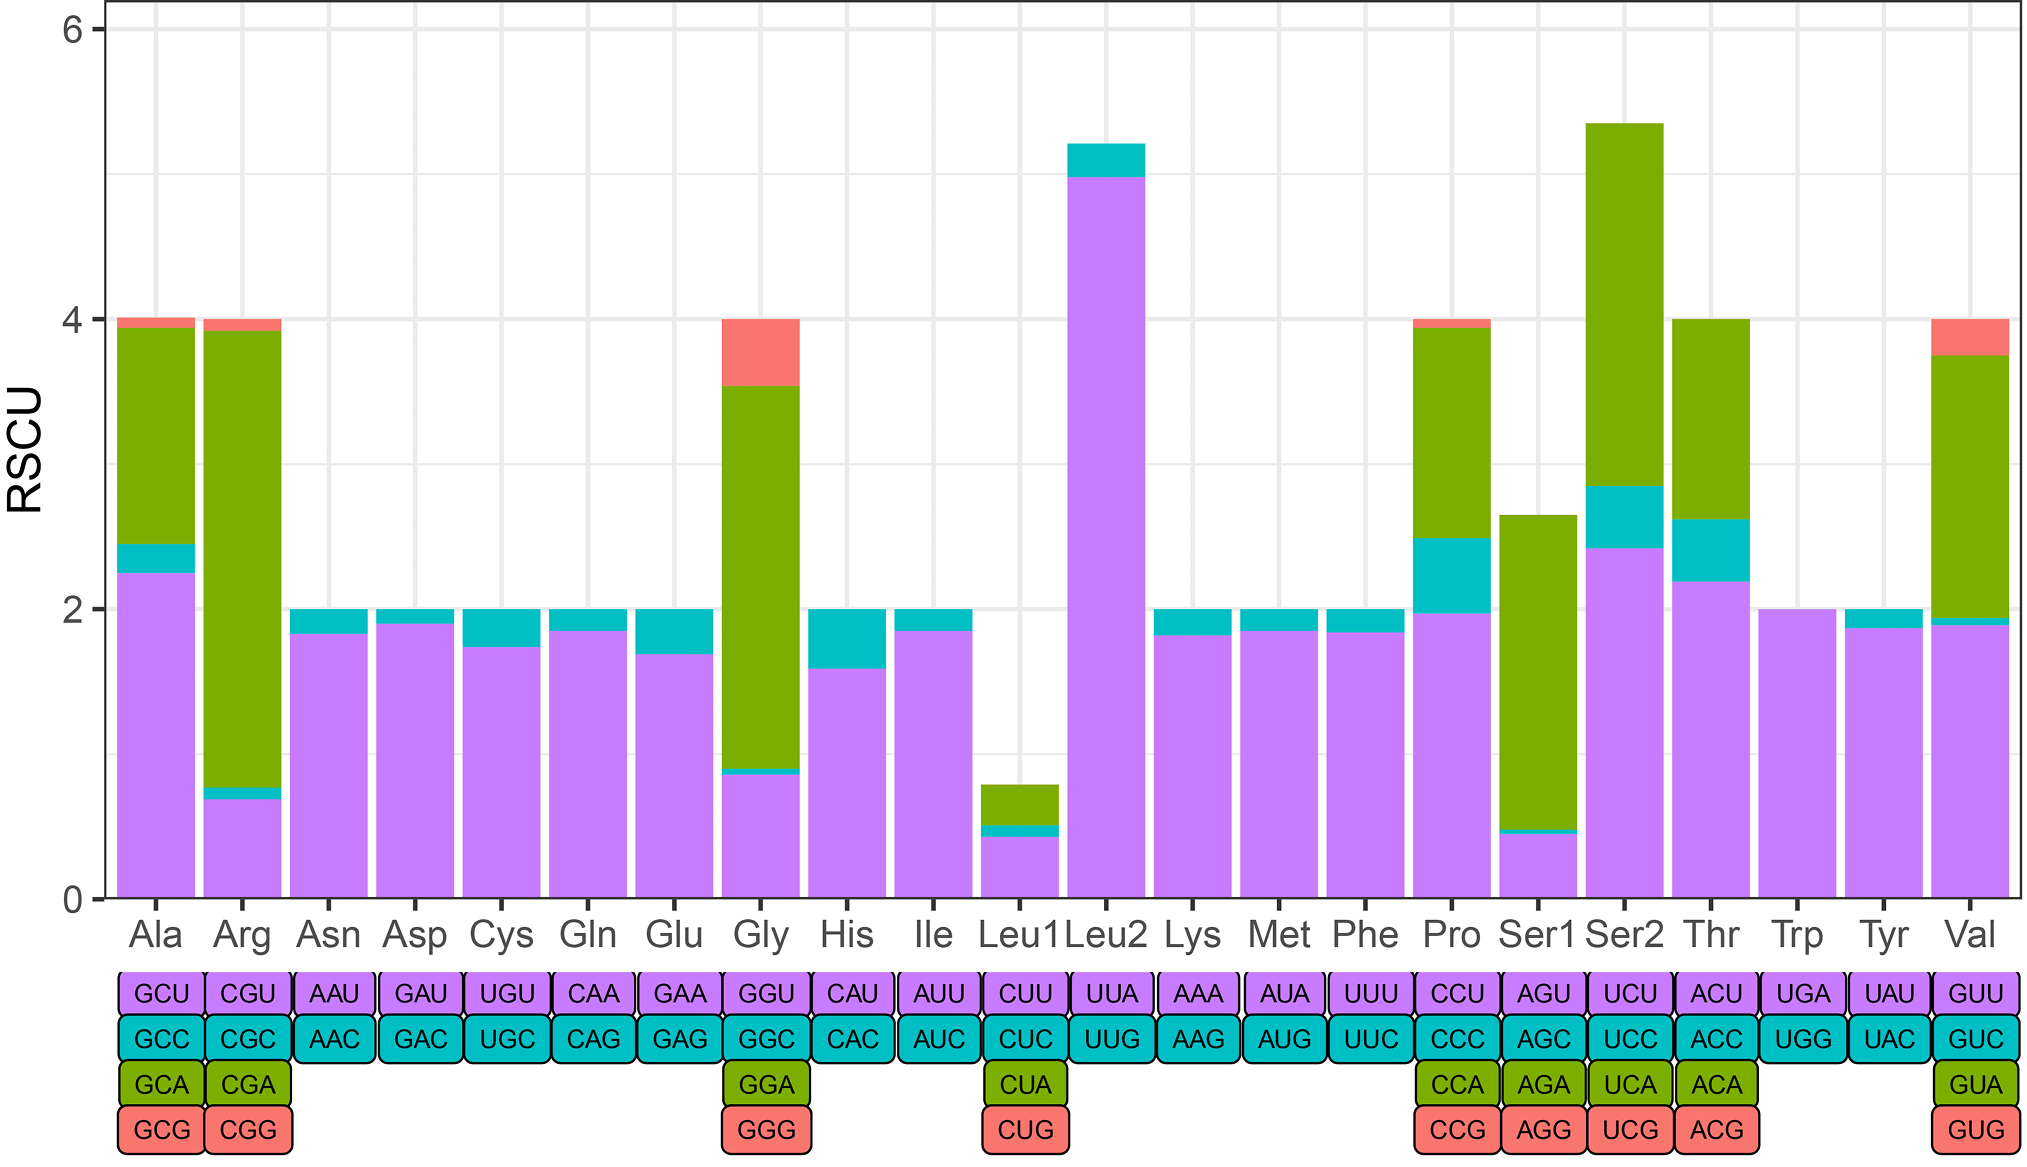Click the AUG codon label
2027x1167 pixels.
click(1285, 1039)
